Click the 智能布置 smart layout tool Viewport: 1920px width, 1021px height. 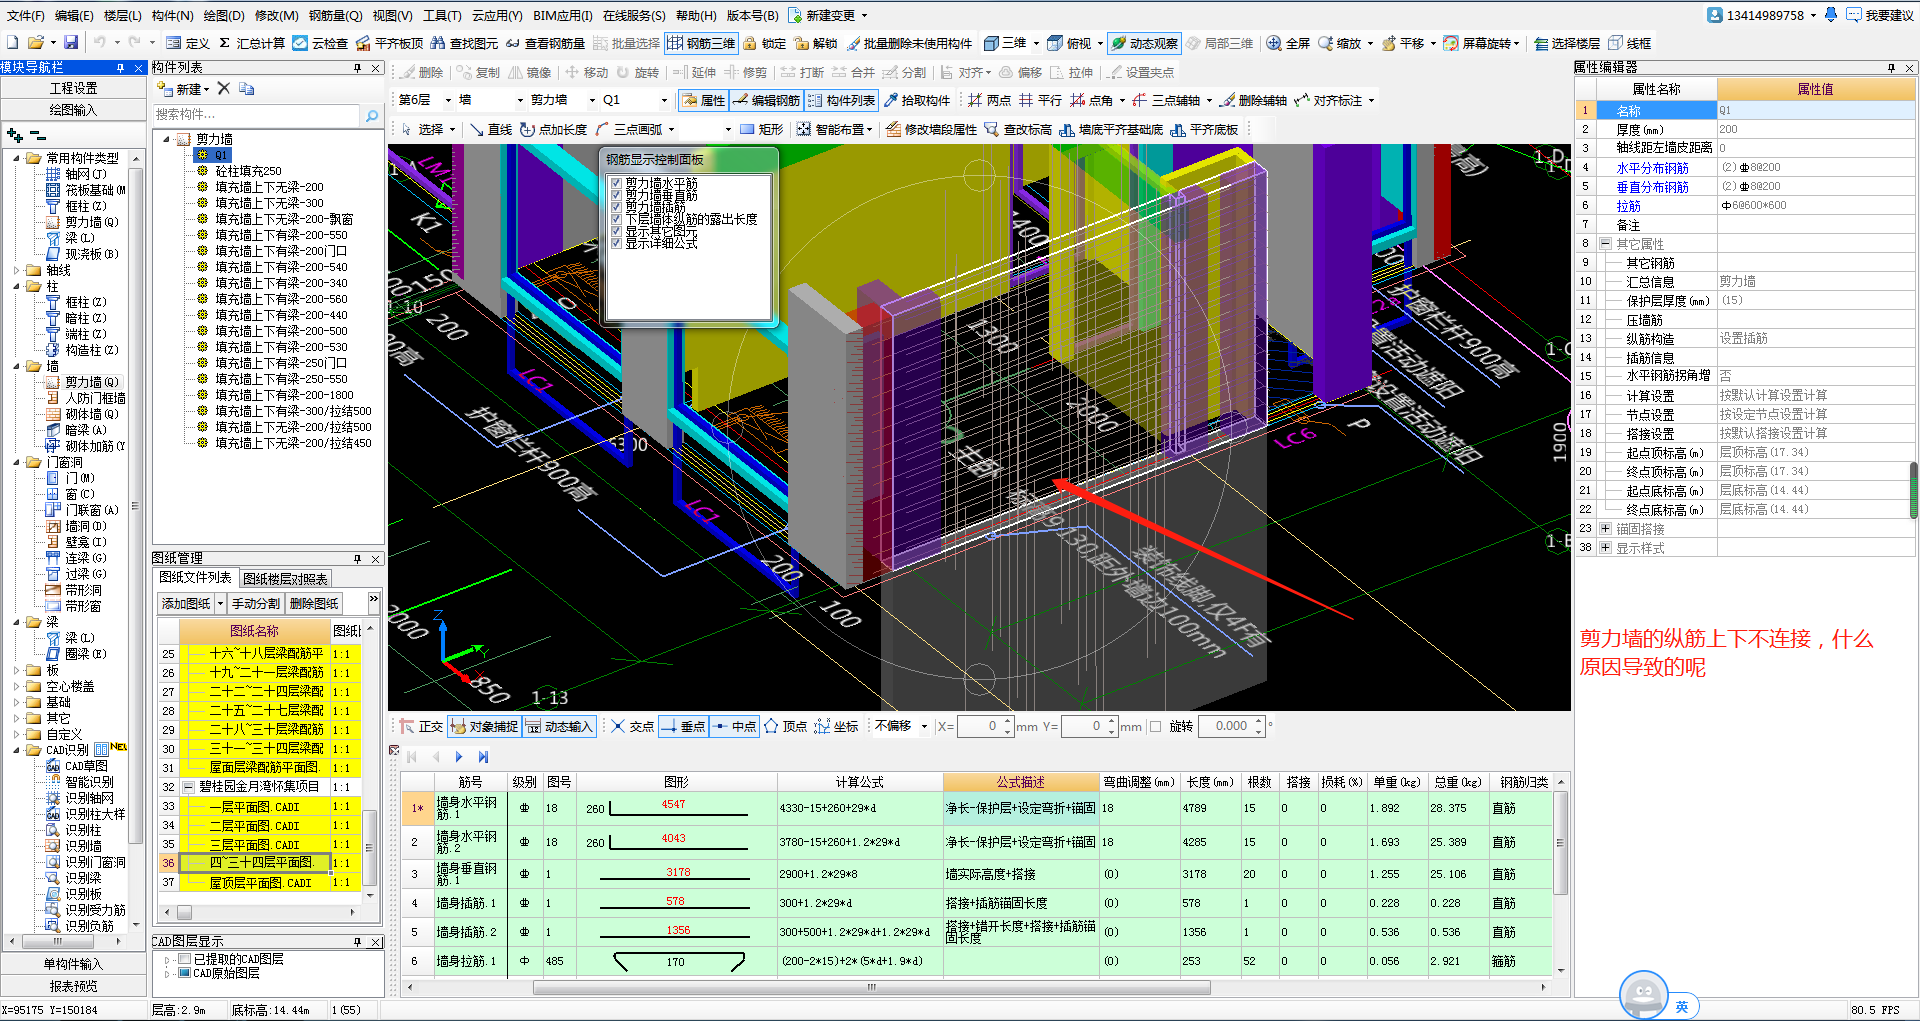tap(831, 129)
